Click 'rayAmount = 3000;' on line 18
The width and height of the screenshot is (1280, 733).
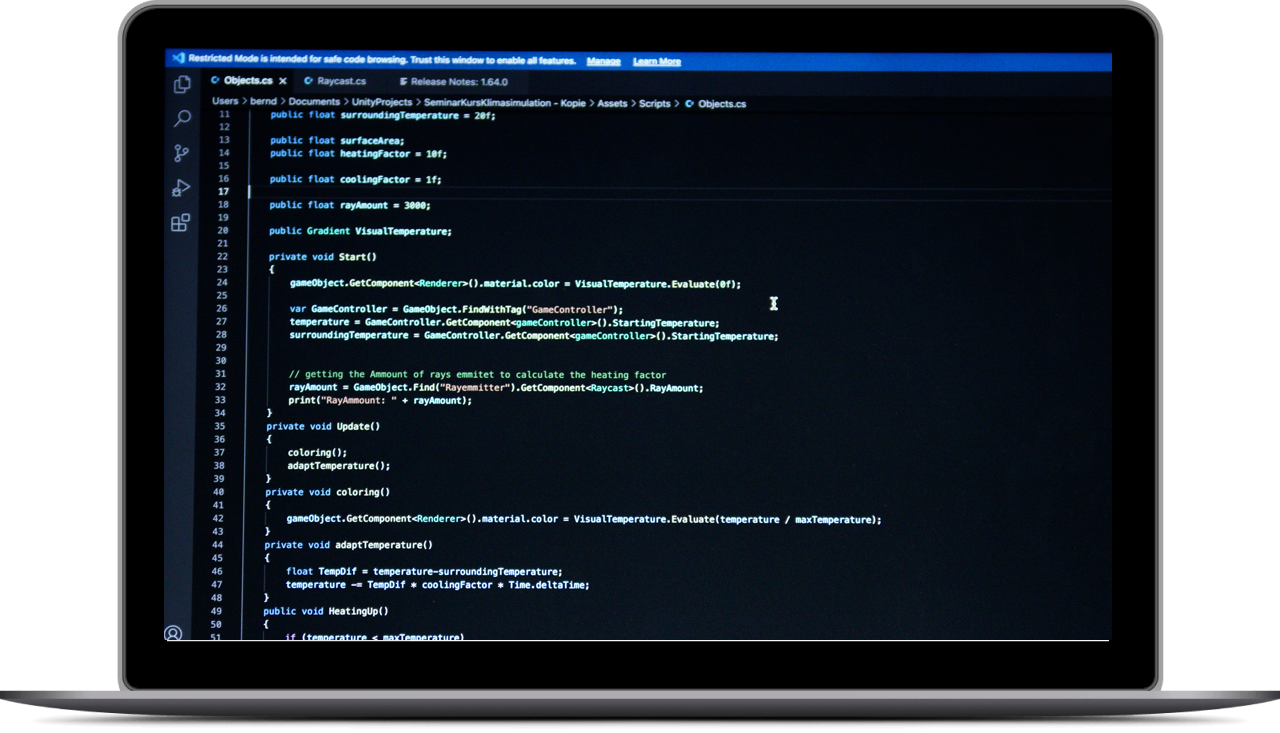click(385, 205)
